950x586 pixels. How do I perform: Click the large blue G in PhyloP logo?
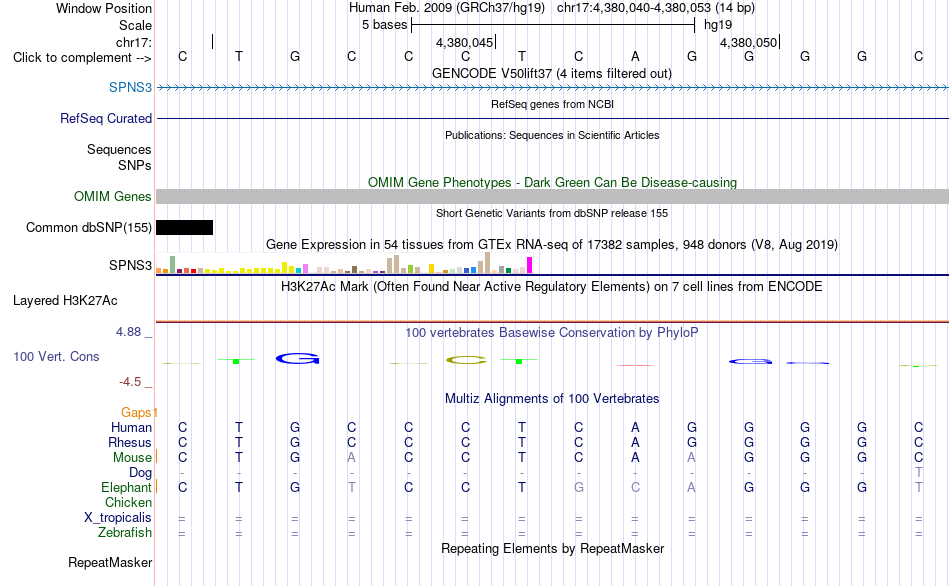click(x=297, y=359)
